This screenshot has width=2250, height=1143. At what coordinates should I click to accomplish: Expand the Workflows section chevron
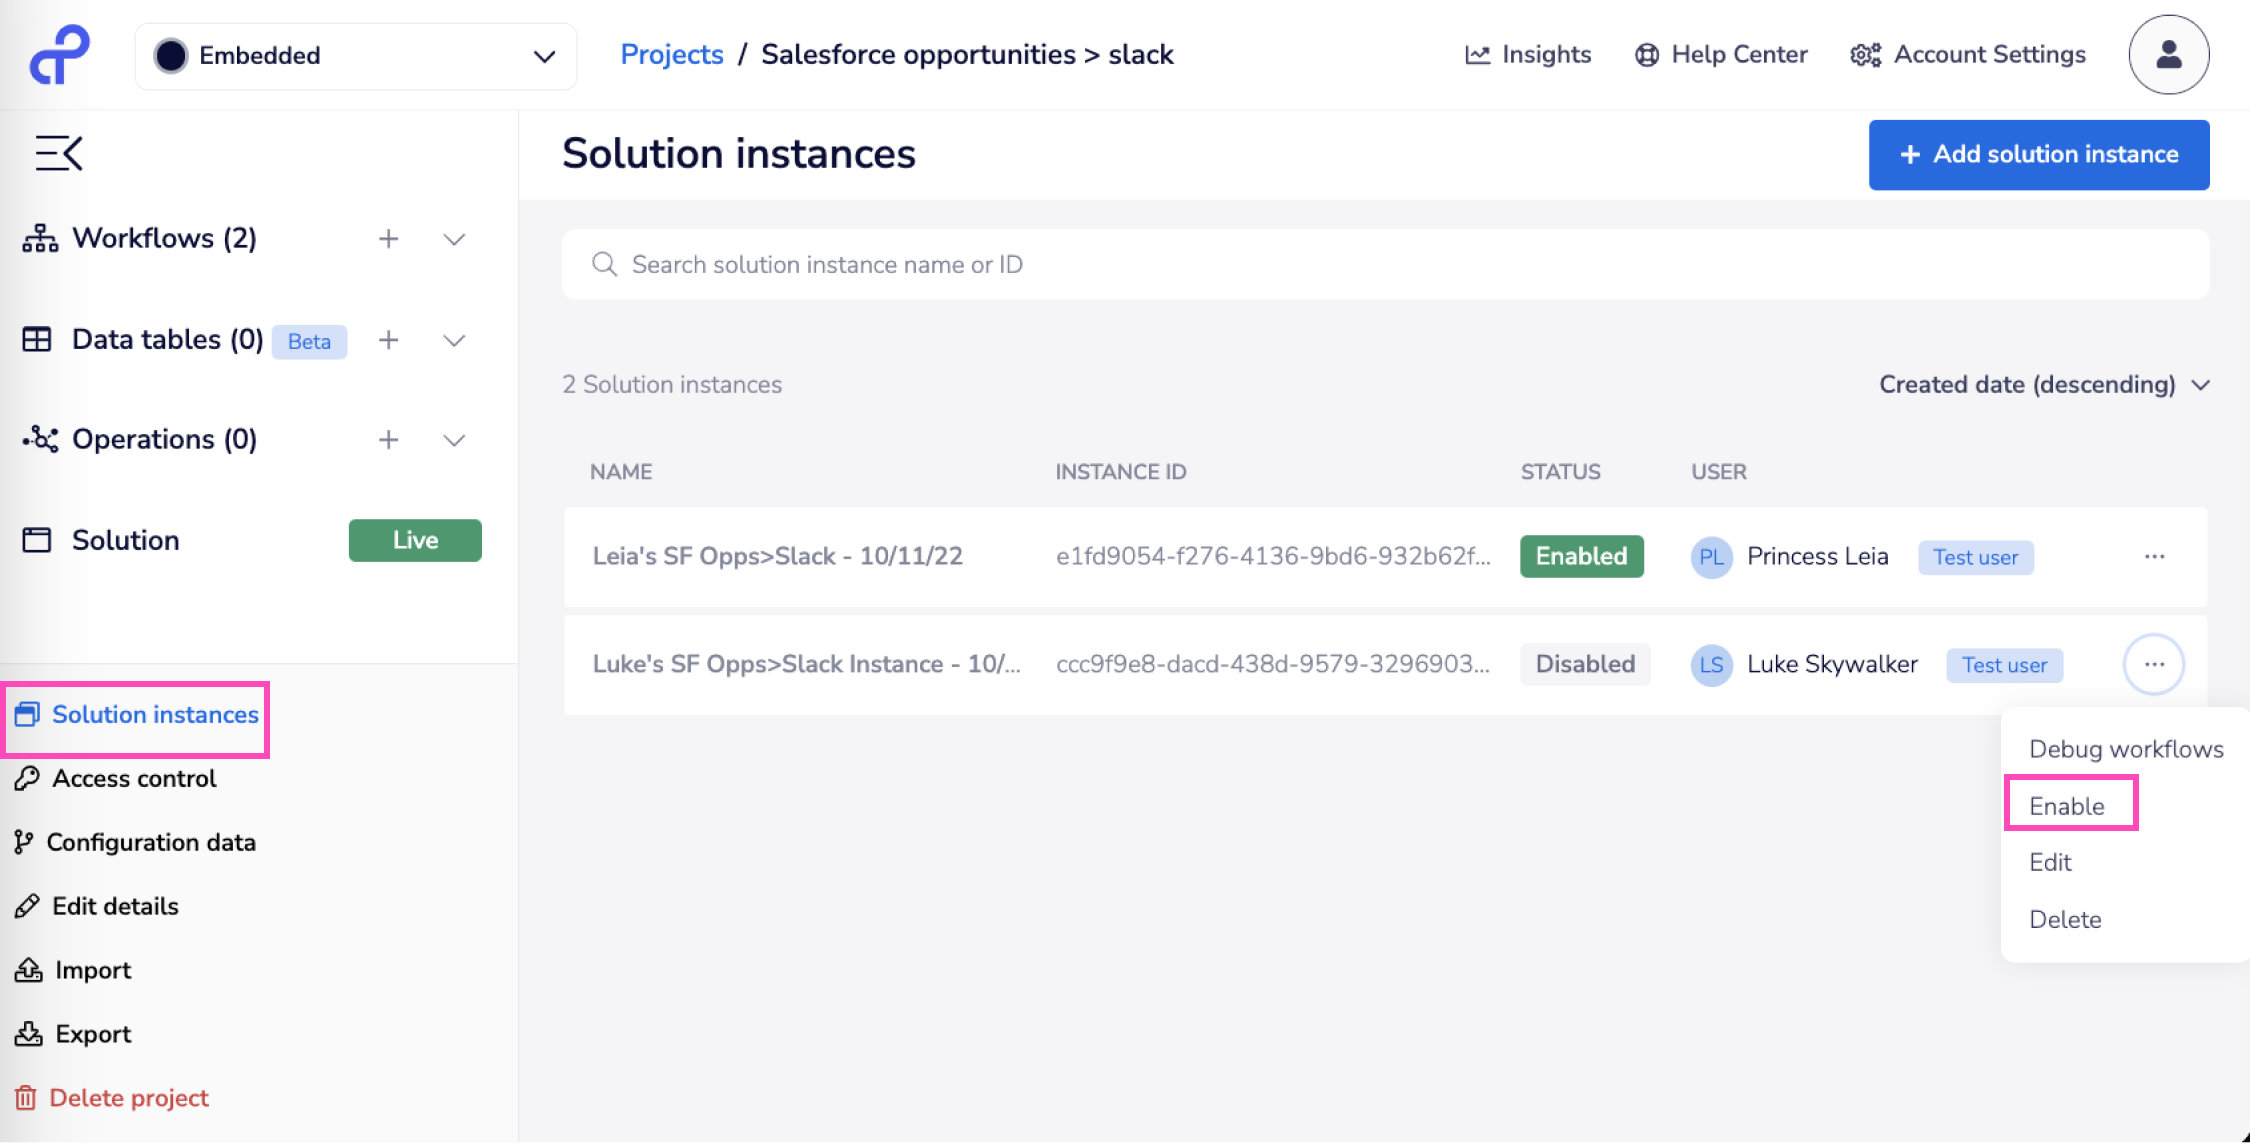(x=454, y=239)
